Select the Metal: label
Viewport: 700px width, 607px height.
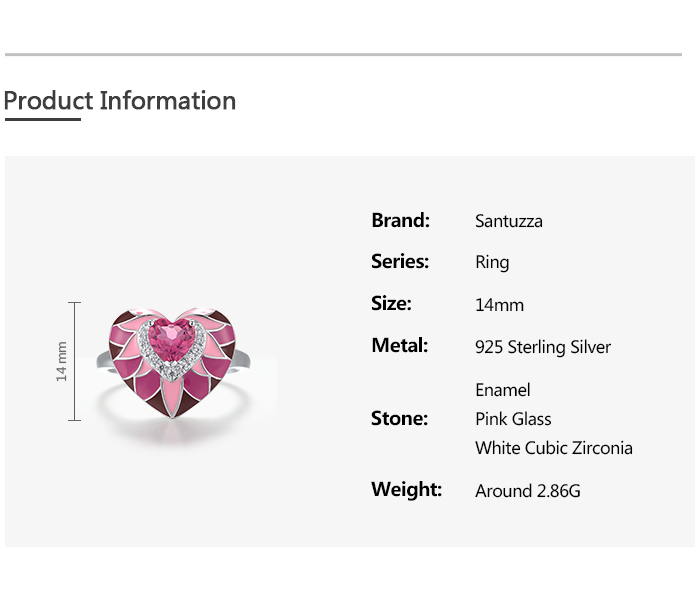tap(399, 346)
